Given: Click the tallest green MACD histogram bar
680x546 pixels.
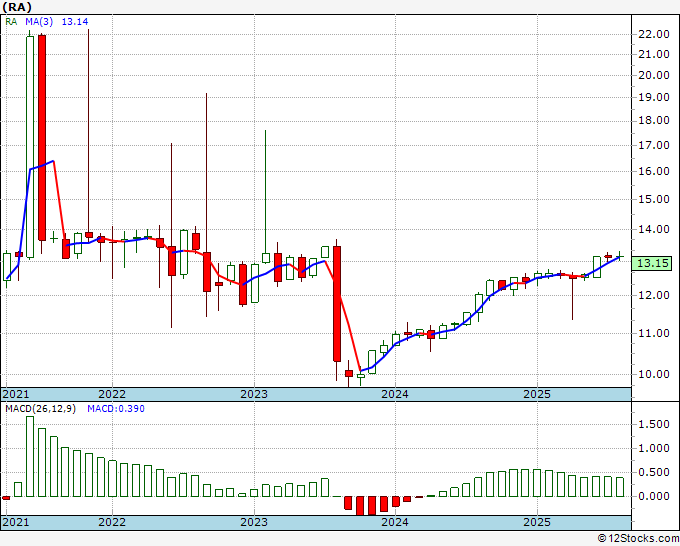Looking at the screenshot, I should pos(30,456).
